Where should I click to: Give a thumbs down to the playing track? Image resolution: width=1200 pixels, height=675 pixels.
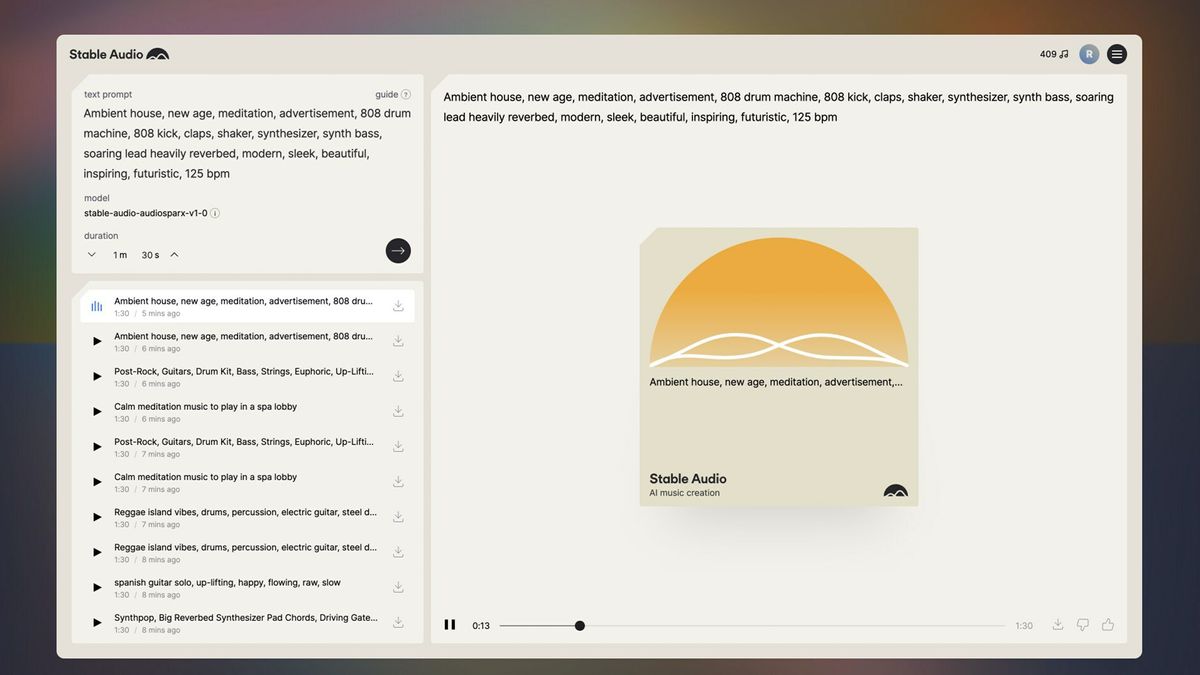1082,623
